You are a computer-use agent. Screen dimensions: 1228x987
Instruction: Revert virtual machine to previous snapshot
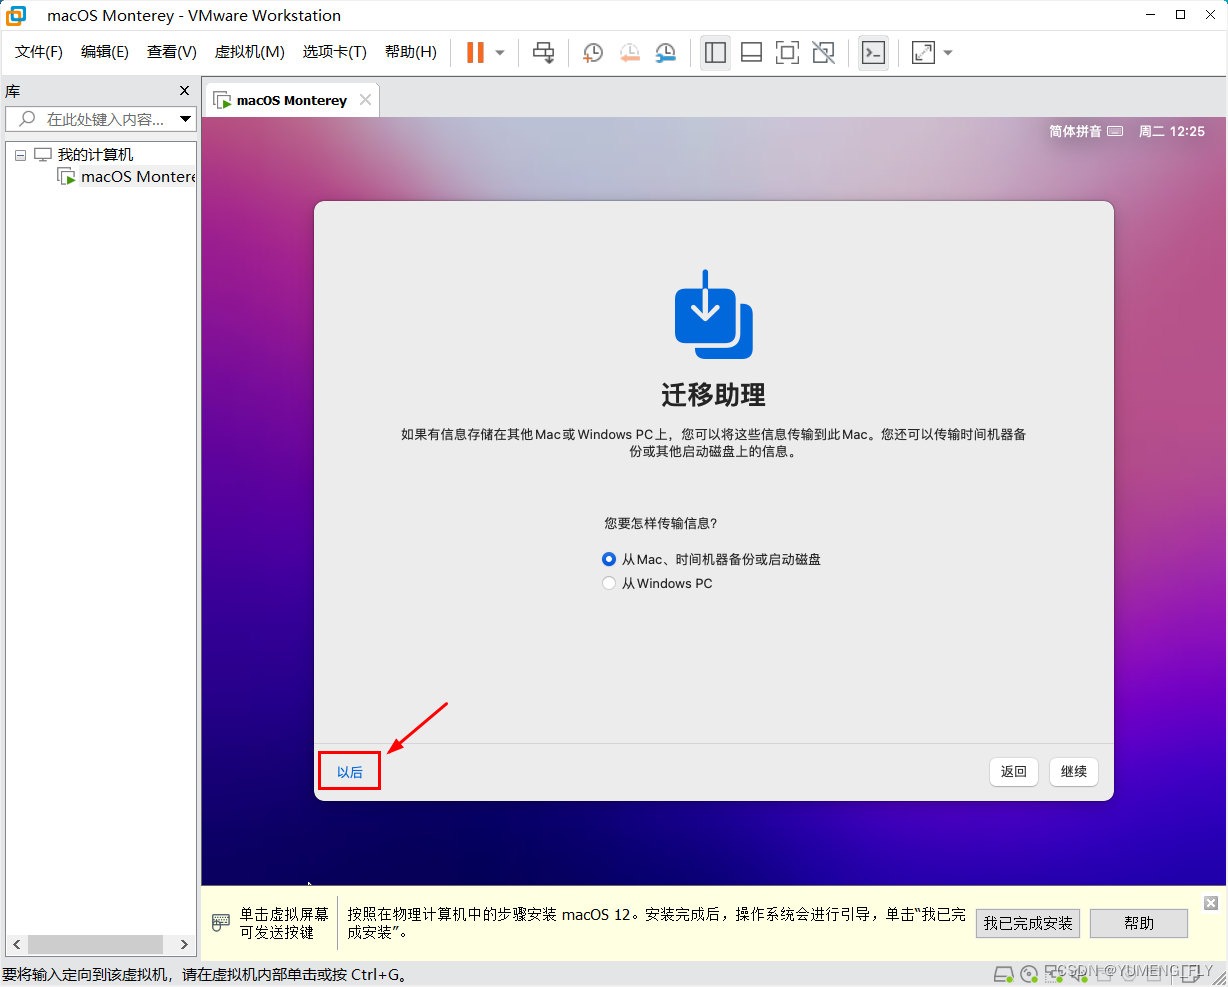[629, 52]
